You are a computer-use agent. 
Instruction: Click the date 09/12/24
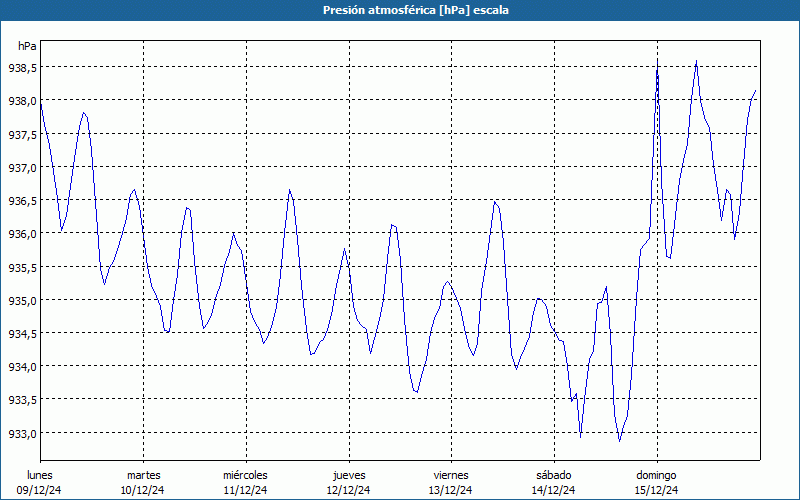(39, 490)
